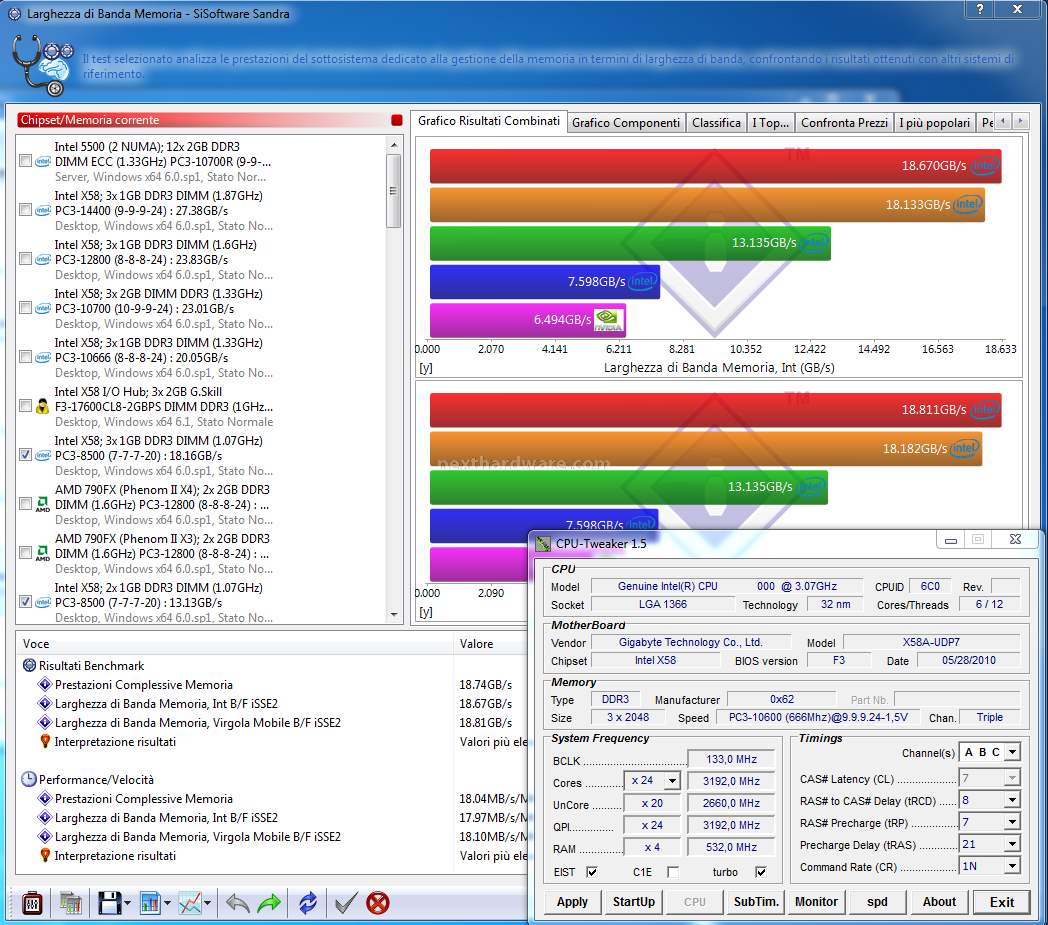Click the floppy disk save icon
The height and width of the screenshot is (925, 1048).
pos(110,904)
